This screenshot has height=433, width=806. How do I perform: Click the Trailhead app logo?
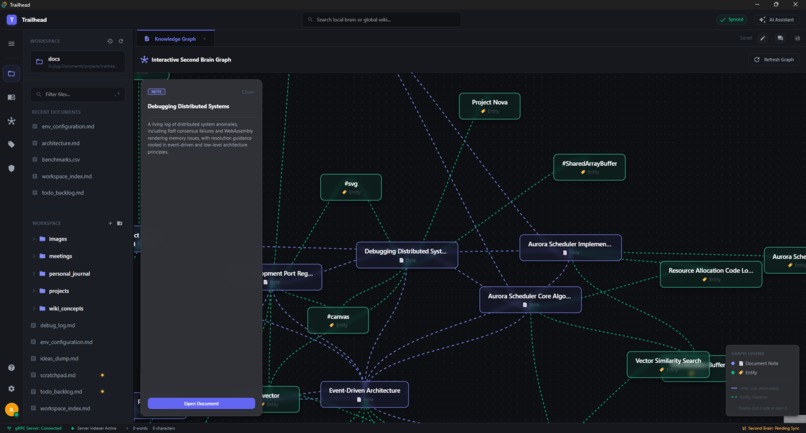(x=11, y=20)
